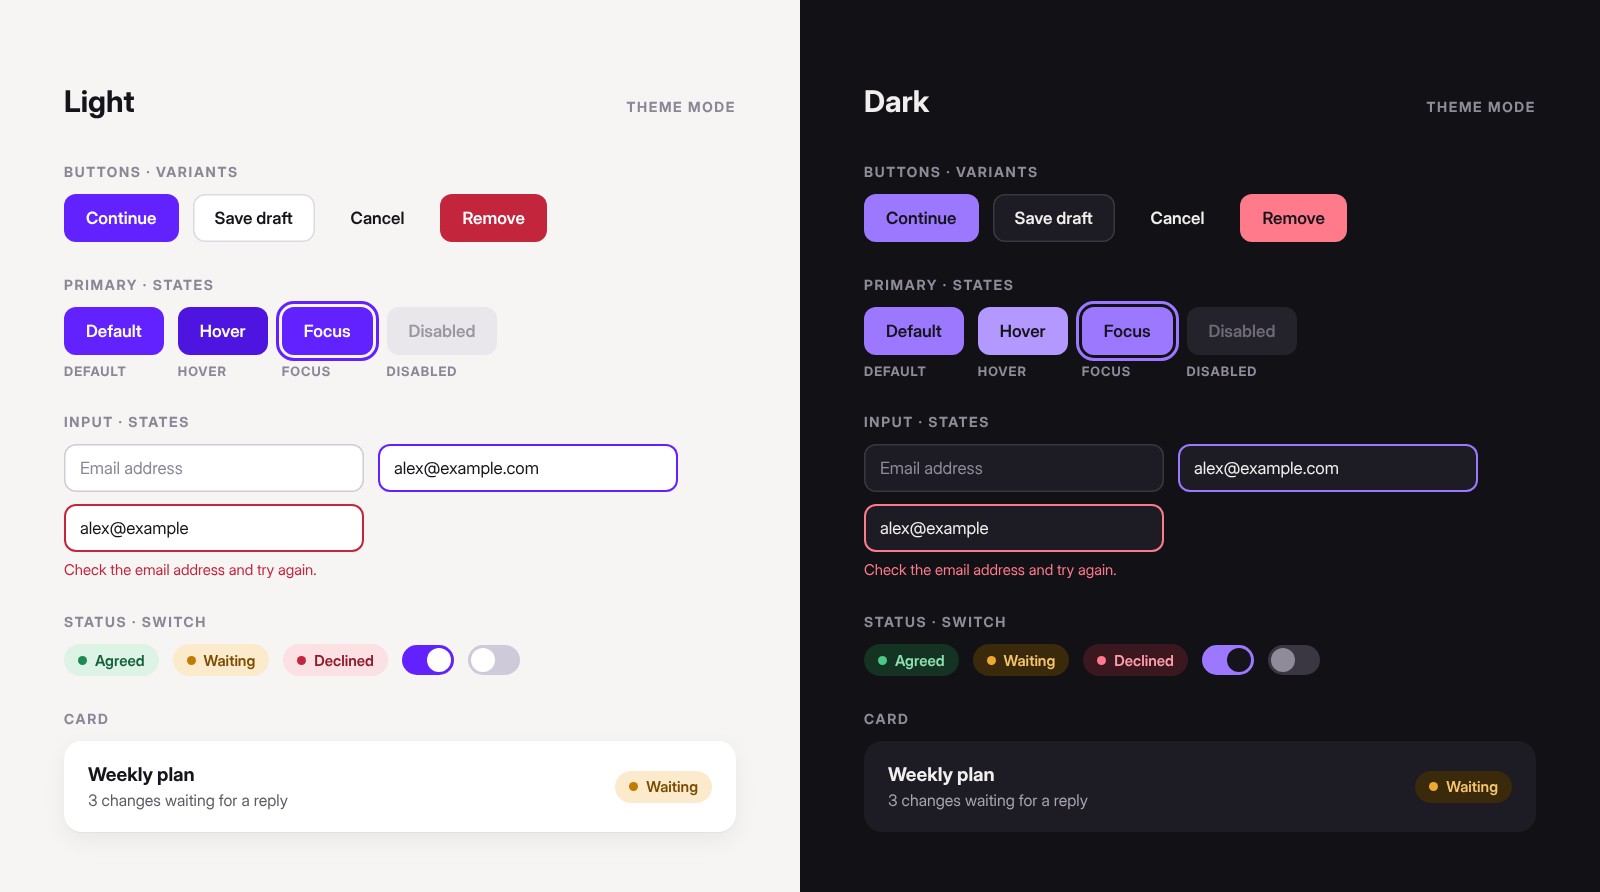Turn on the disabled switch in Dark panel
This screenshot has height=892, width=1600.
[x=1294, y=660]
